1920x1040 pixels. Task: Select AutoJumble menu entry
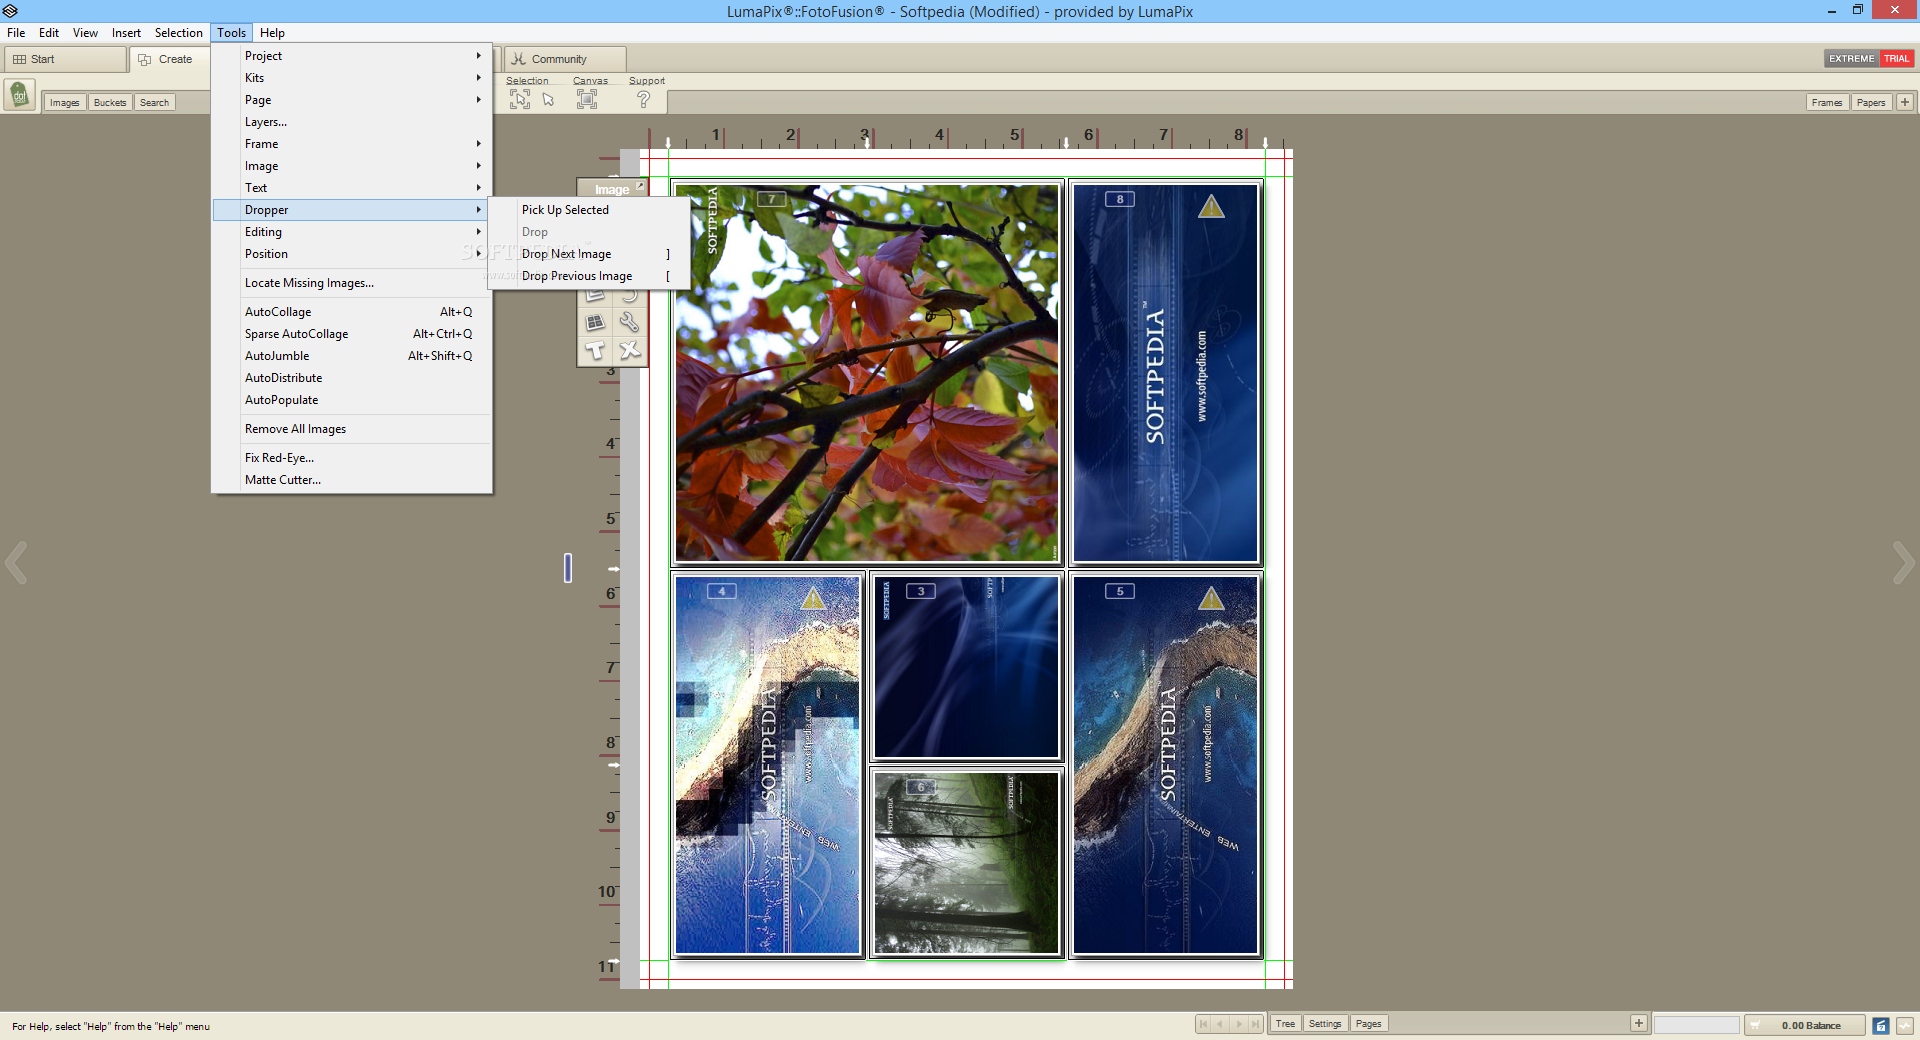352,356
